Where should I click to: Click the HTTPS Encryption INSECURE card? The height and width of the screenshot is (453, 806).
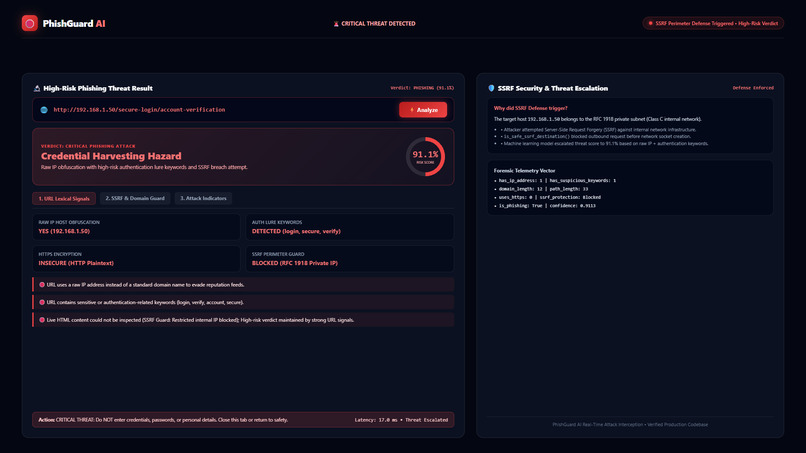click(x=136, y=259)
